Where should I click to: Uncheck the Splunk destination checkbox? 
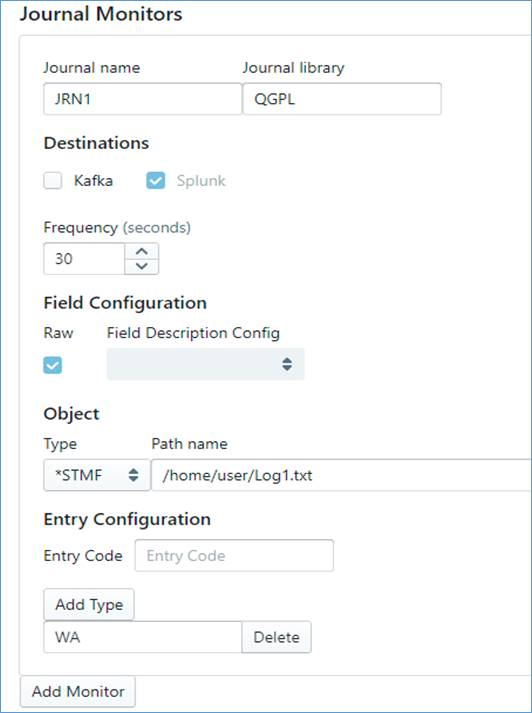pyautogui.click(x=156, y=181)
